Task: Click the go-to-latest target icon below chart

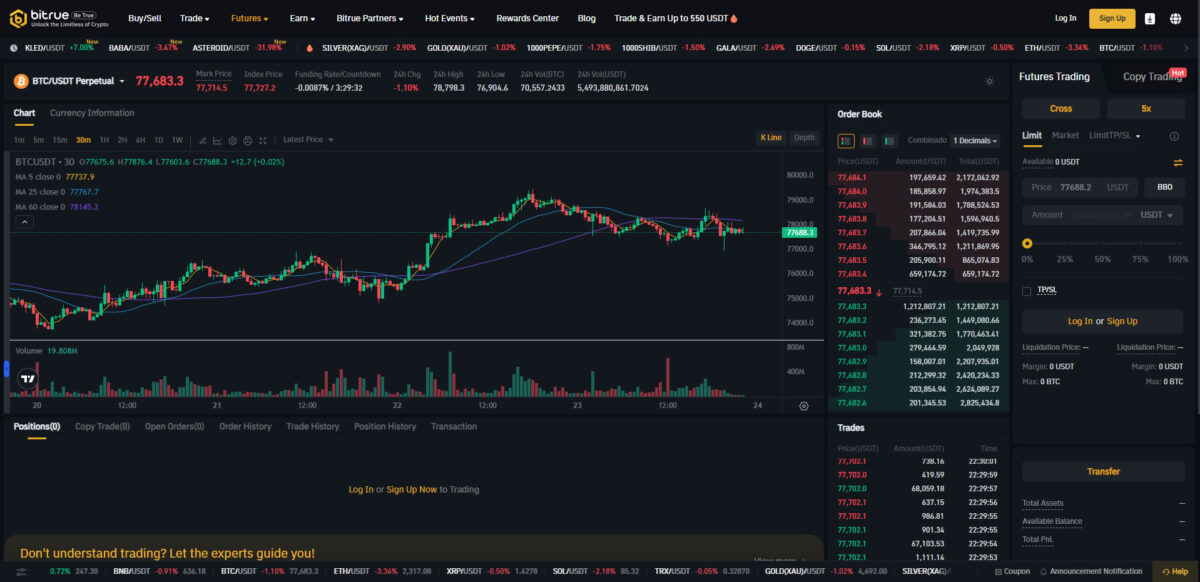Action: (x=804, y=406)
